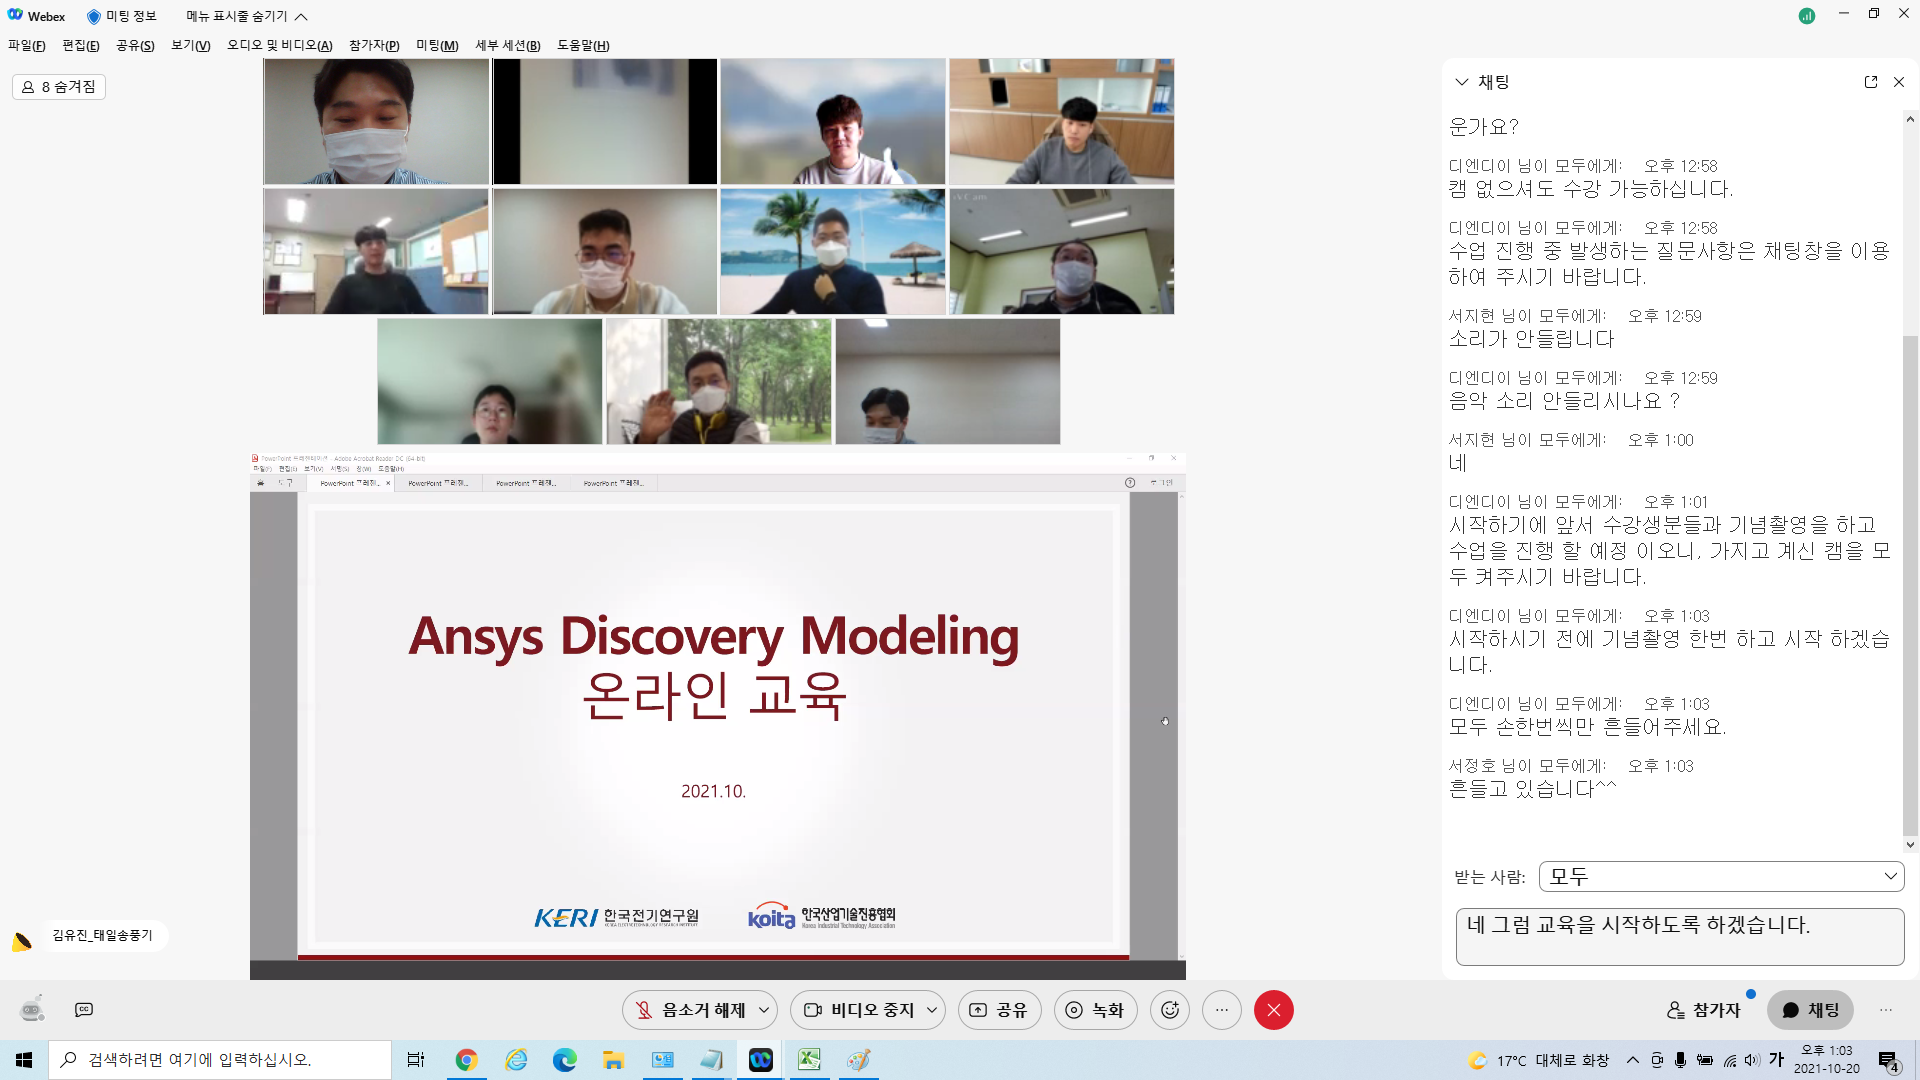
Task: Stop video with 비디오 중지 button
Action: (858, 1010)
